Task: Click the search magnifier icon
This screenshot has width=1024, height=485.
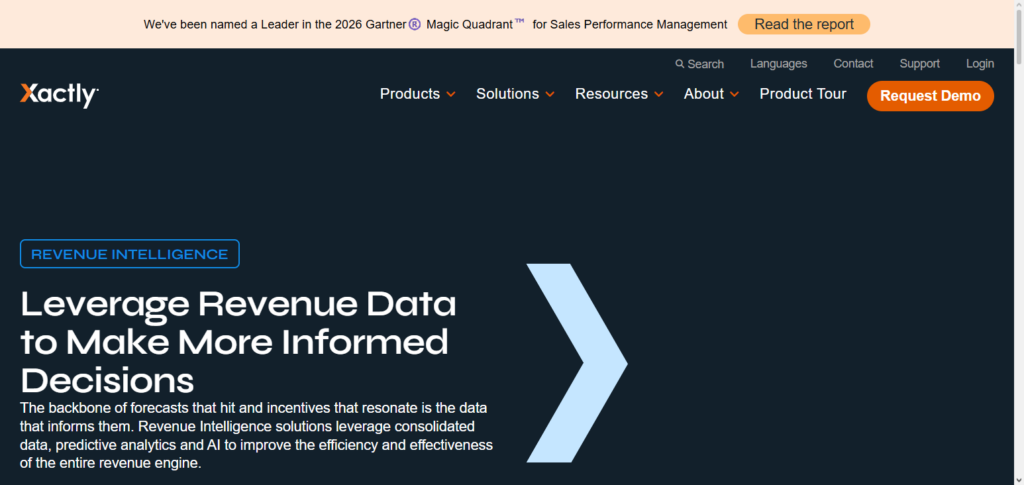Action: tap(680, 64)
